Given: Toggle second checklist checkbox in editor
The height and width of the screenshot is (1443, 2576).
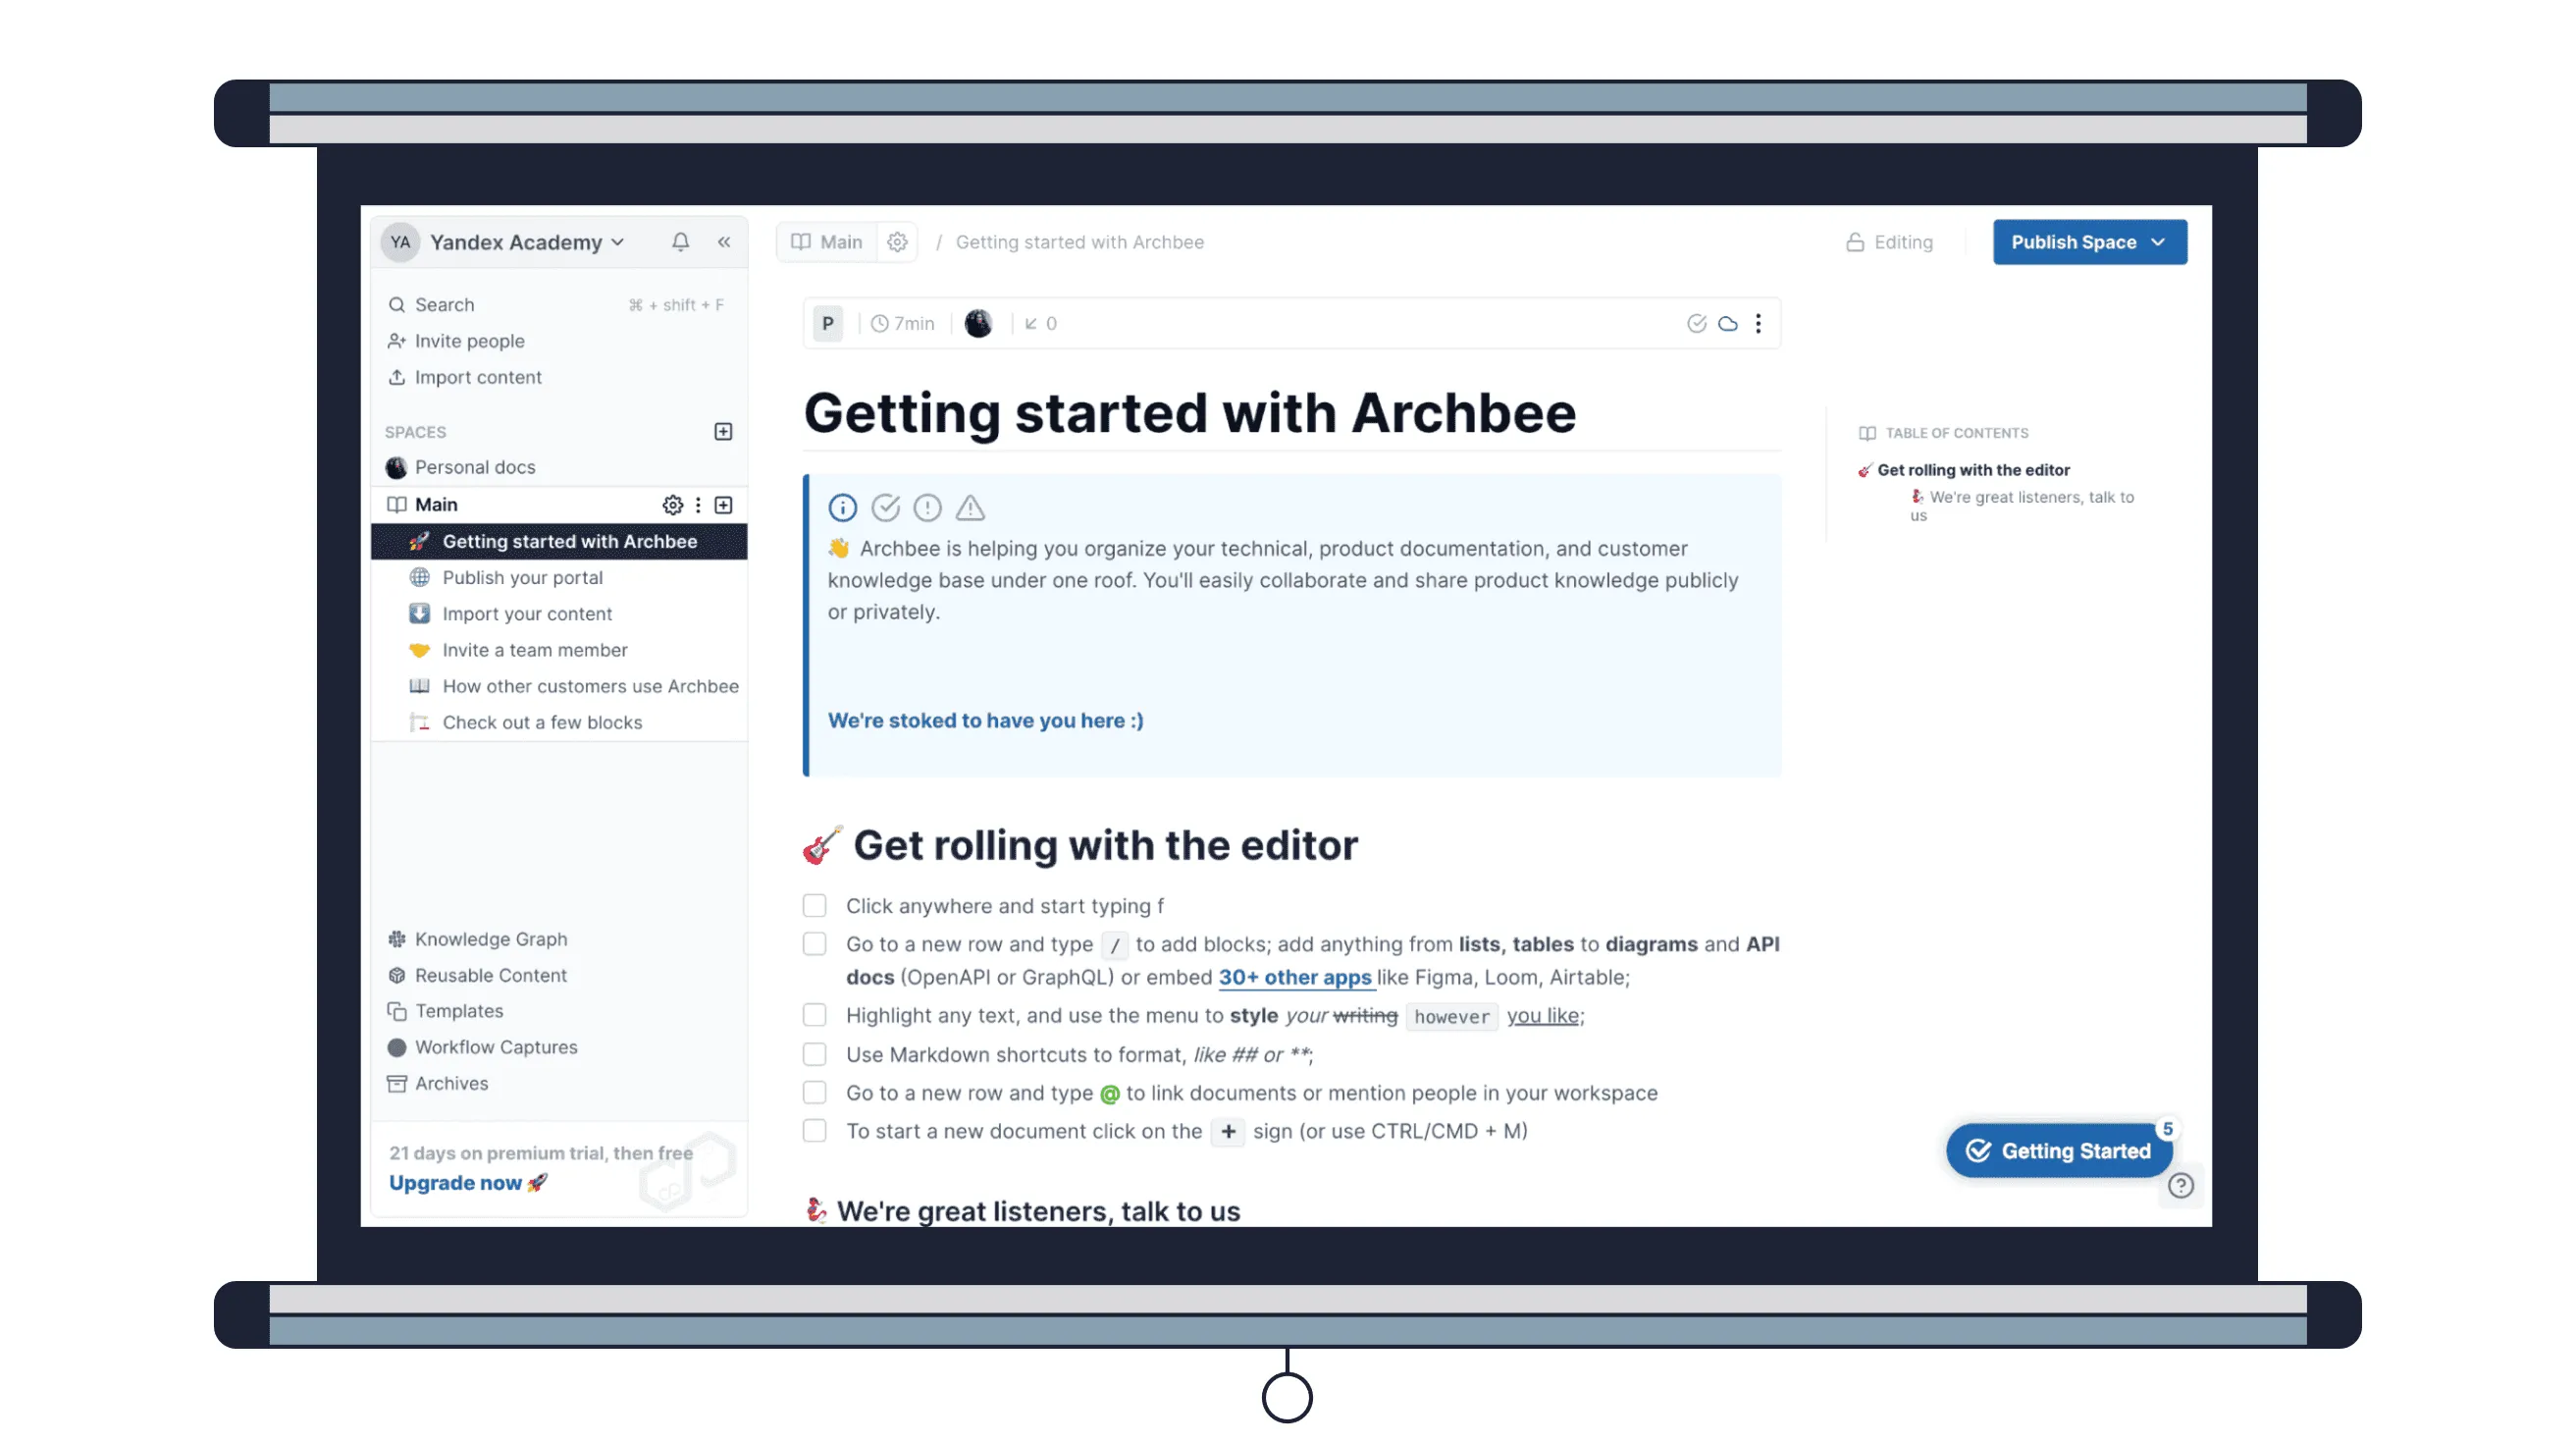Looking at the screenshot, I should point(814,942).
